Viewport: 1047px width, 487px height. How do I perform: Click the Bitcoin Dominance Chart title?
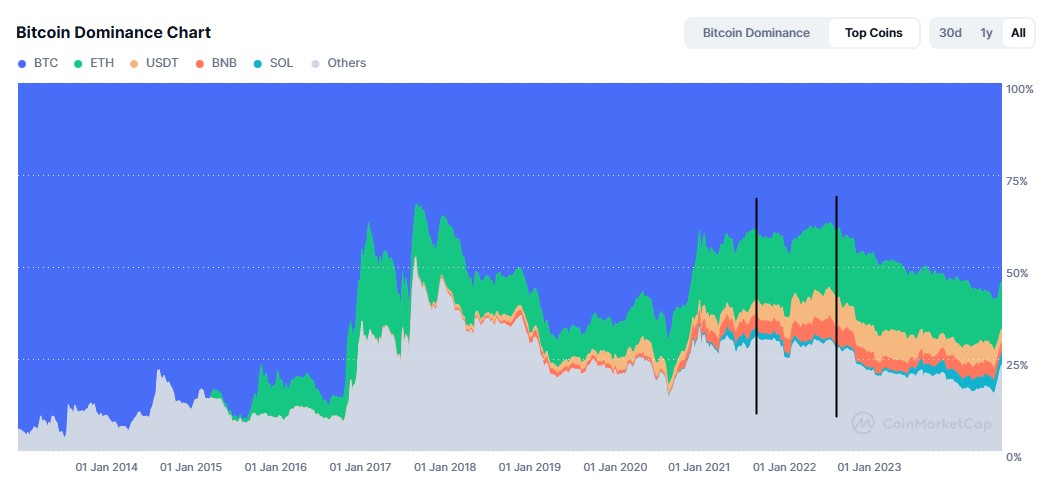pos(113,33)
